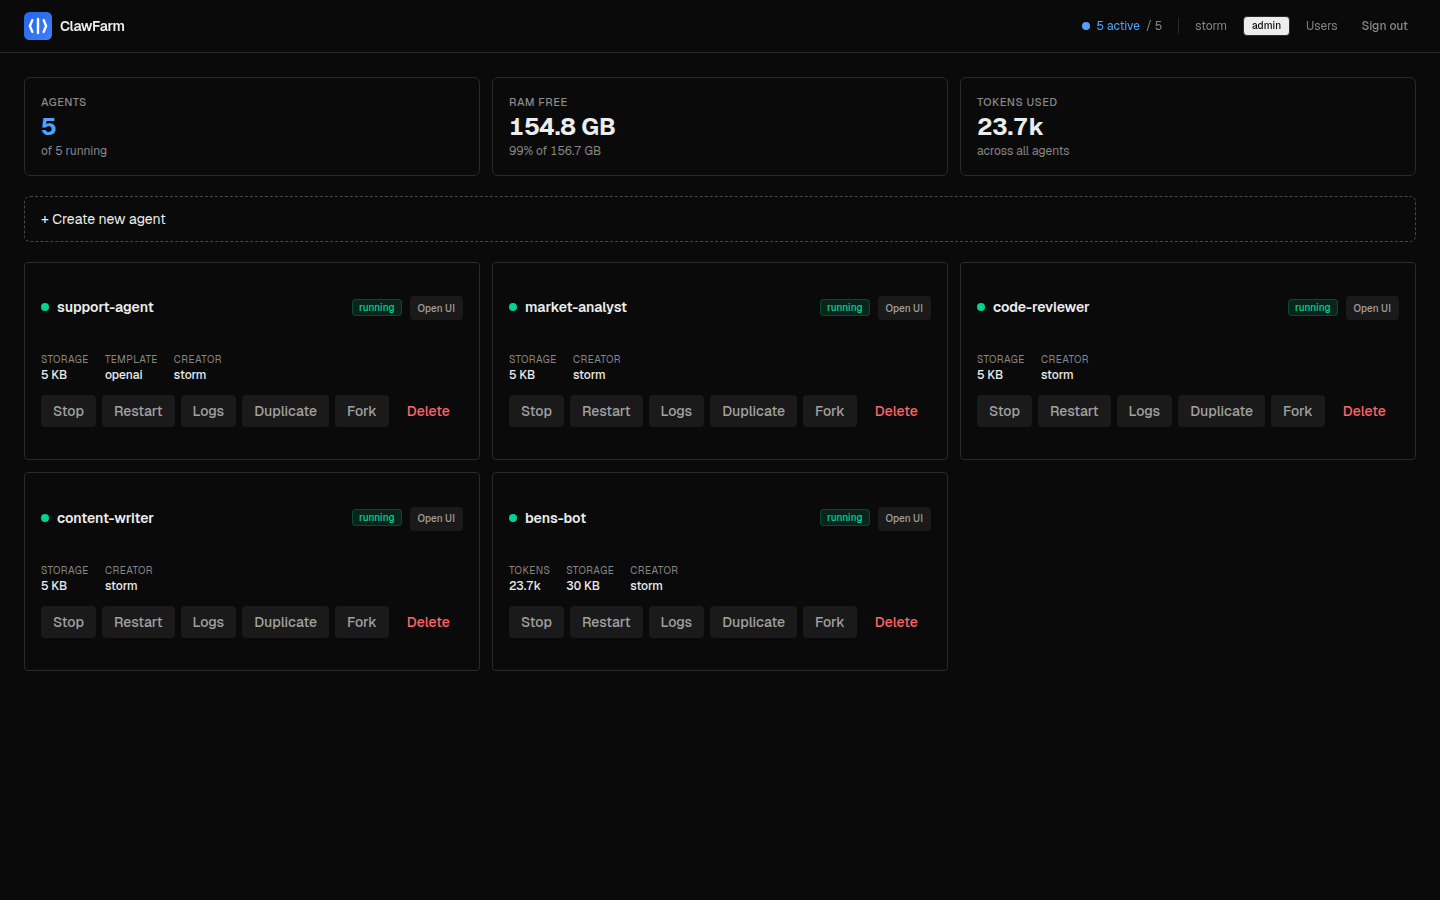The width and height of the screenshot is (1440, 900).
Task: Click code-reviewer's green status dot
Action: 980,307
